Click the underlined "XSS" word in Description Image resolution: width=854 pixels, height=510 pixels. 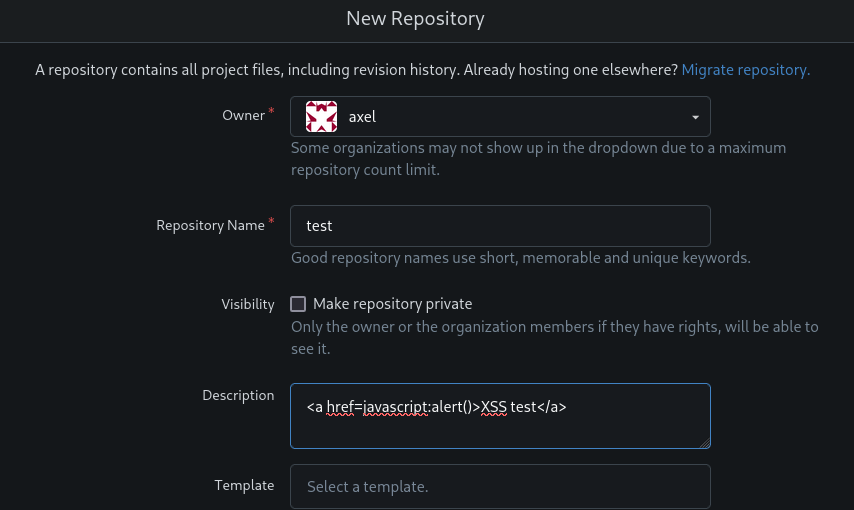coord(494,407)
